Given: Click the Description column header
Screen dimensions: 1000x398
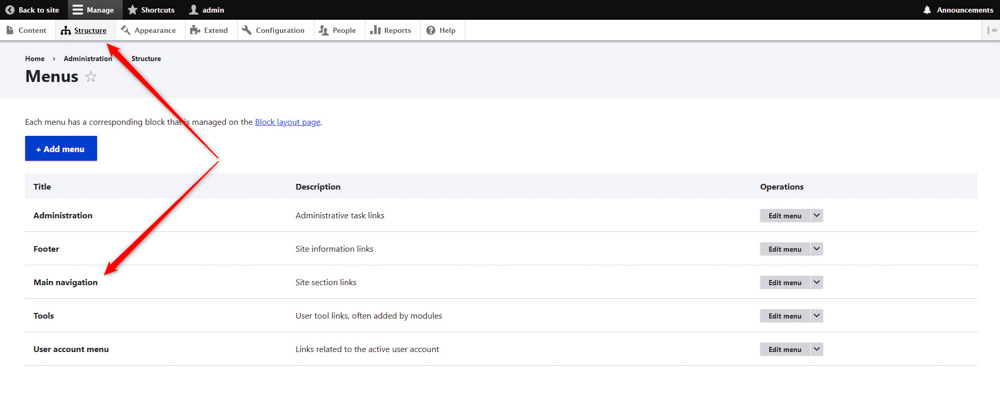Looking at the screenshot, I should 318,187.
